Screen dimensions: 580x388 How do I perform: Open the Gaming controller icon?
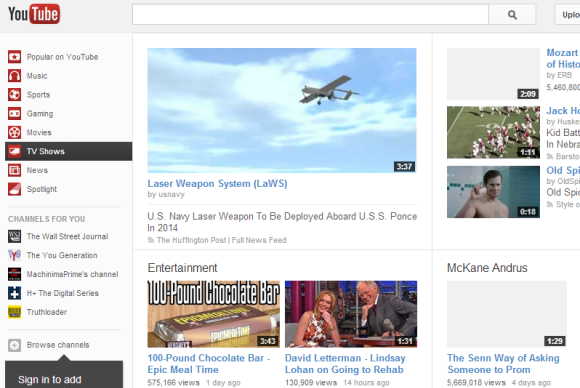pyautogui.click(x=14, y=114)
